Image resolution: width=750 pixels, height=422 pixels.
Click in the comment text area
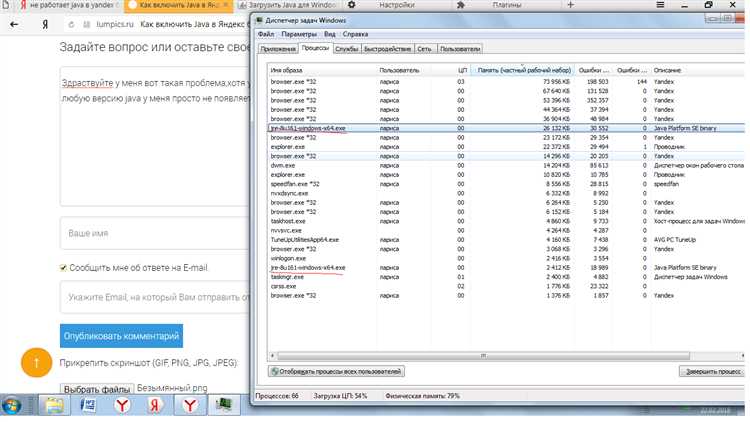154,136
